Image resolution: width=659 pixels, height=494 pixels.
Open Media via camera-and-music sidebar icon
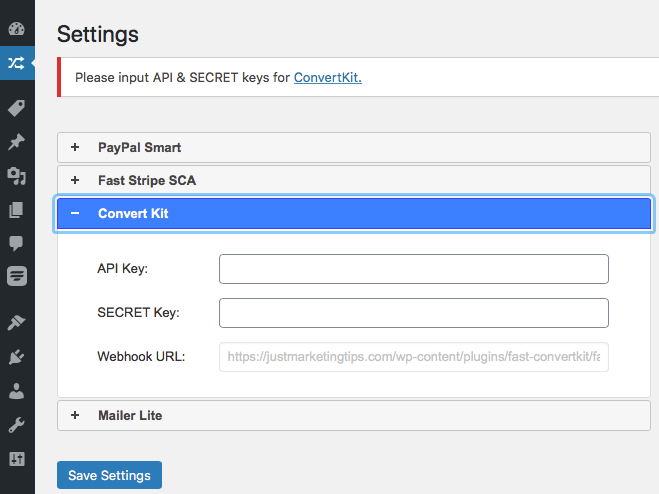[x=16, y=176]
